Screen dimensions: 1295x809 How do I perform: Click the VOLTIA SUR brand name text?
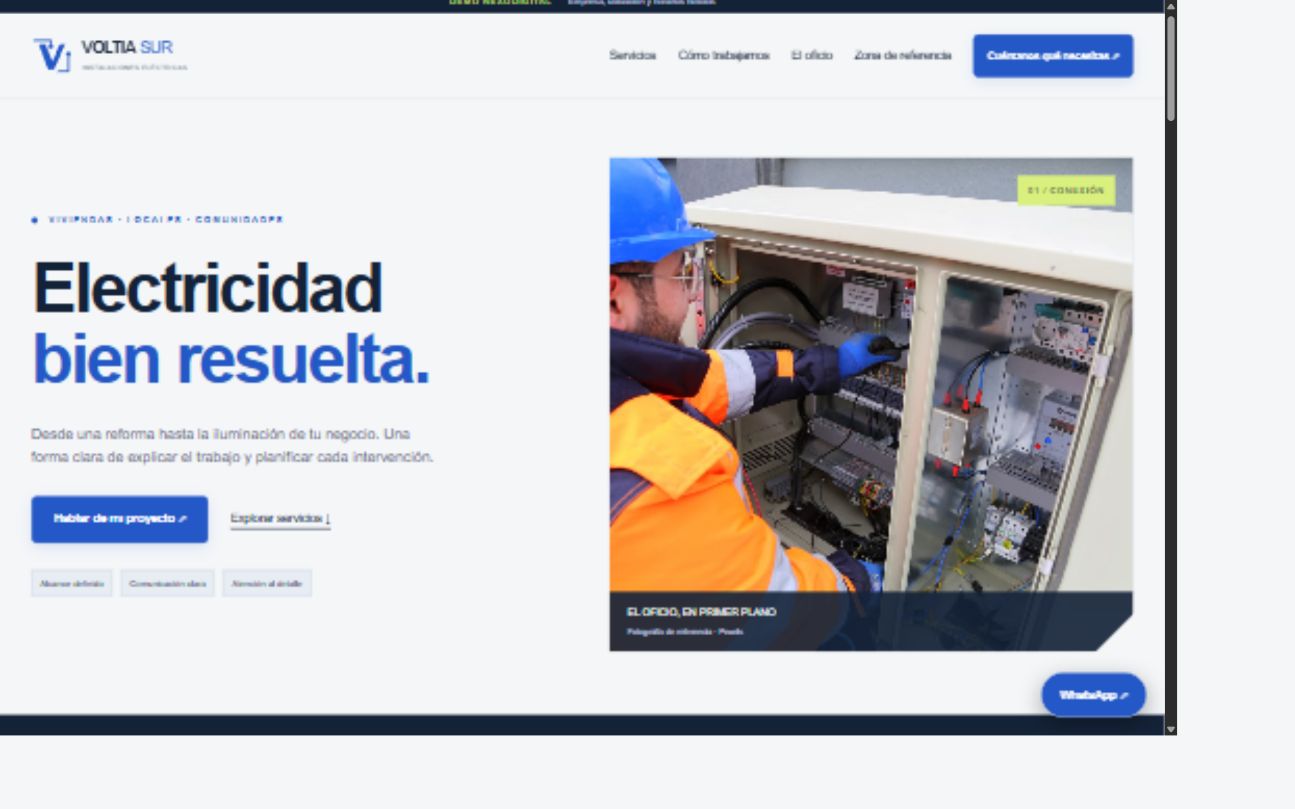point(127,48)
